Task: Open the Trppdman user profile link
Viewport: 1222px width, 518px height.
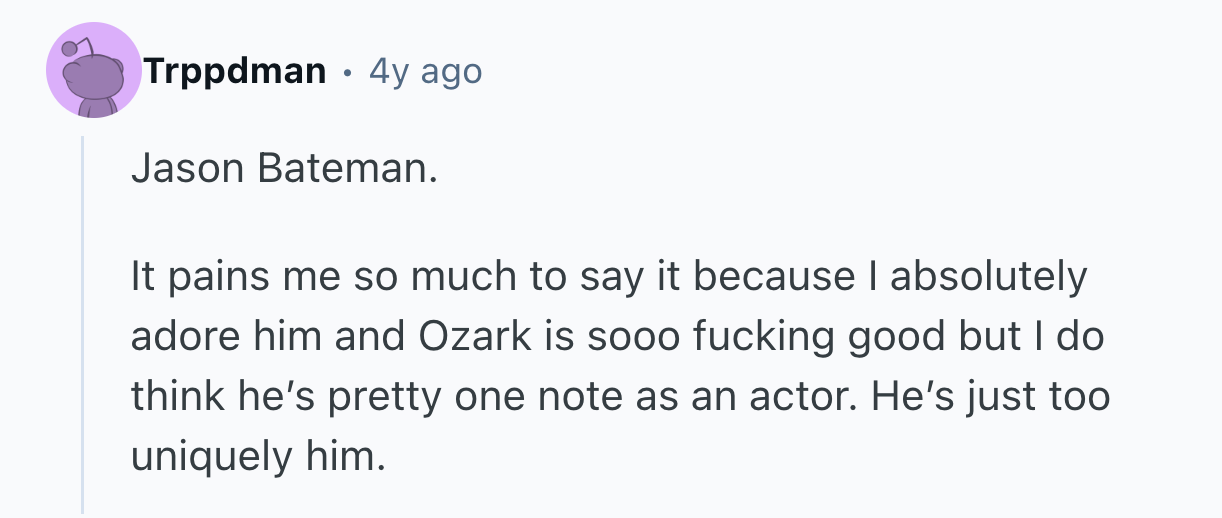Action: (234, 71)
